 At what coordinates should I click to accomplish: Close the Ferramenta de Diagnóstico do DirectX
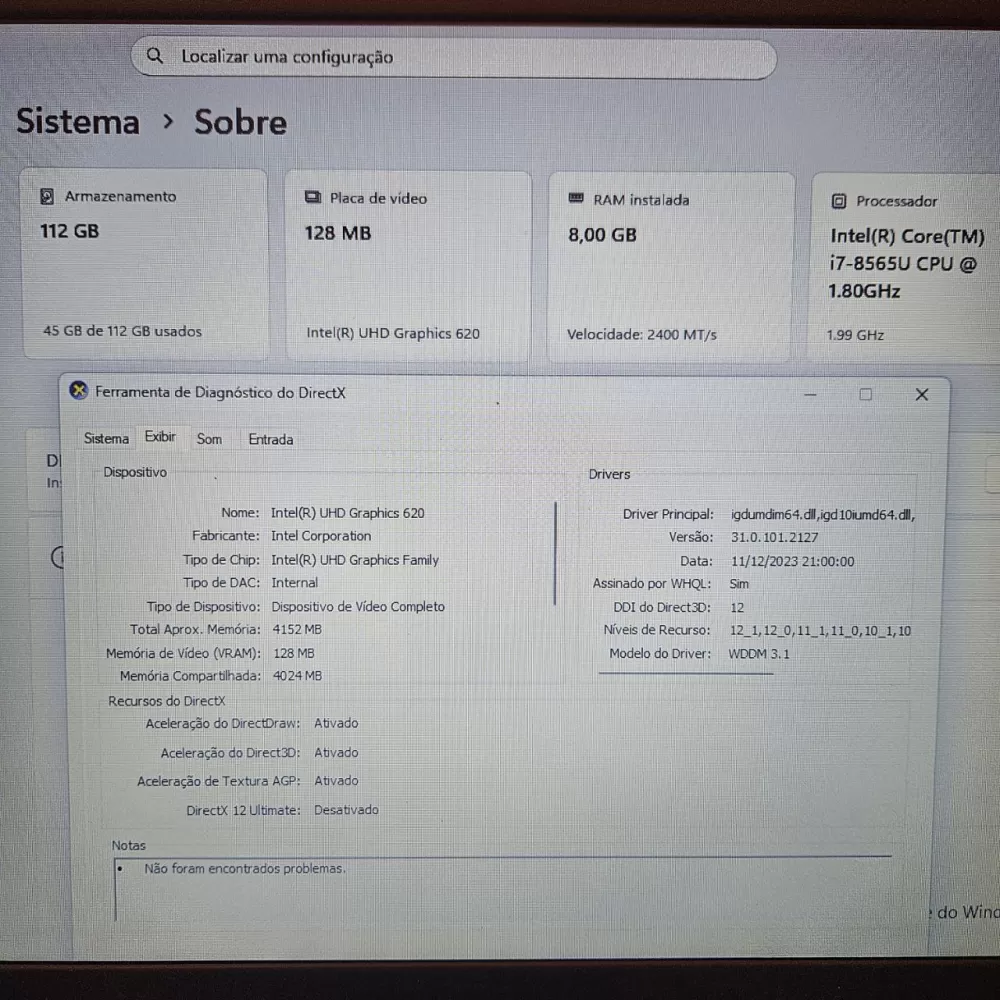pos(921,394)
